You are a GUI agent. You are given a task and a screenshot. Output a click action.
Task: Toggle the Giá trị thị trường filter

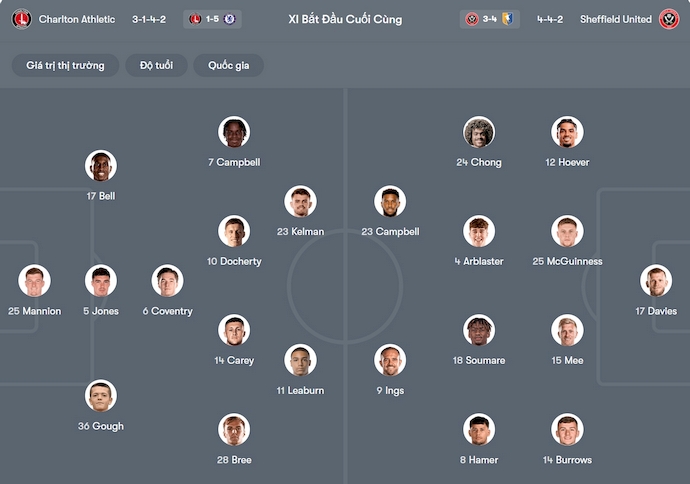tap(65, 65)
